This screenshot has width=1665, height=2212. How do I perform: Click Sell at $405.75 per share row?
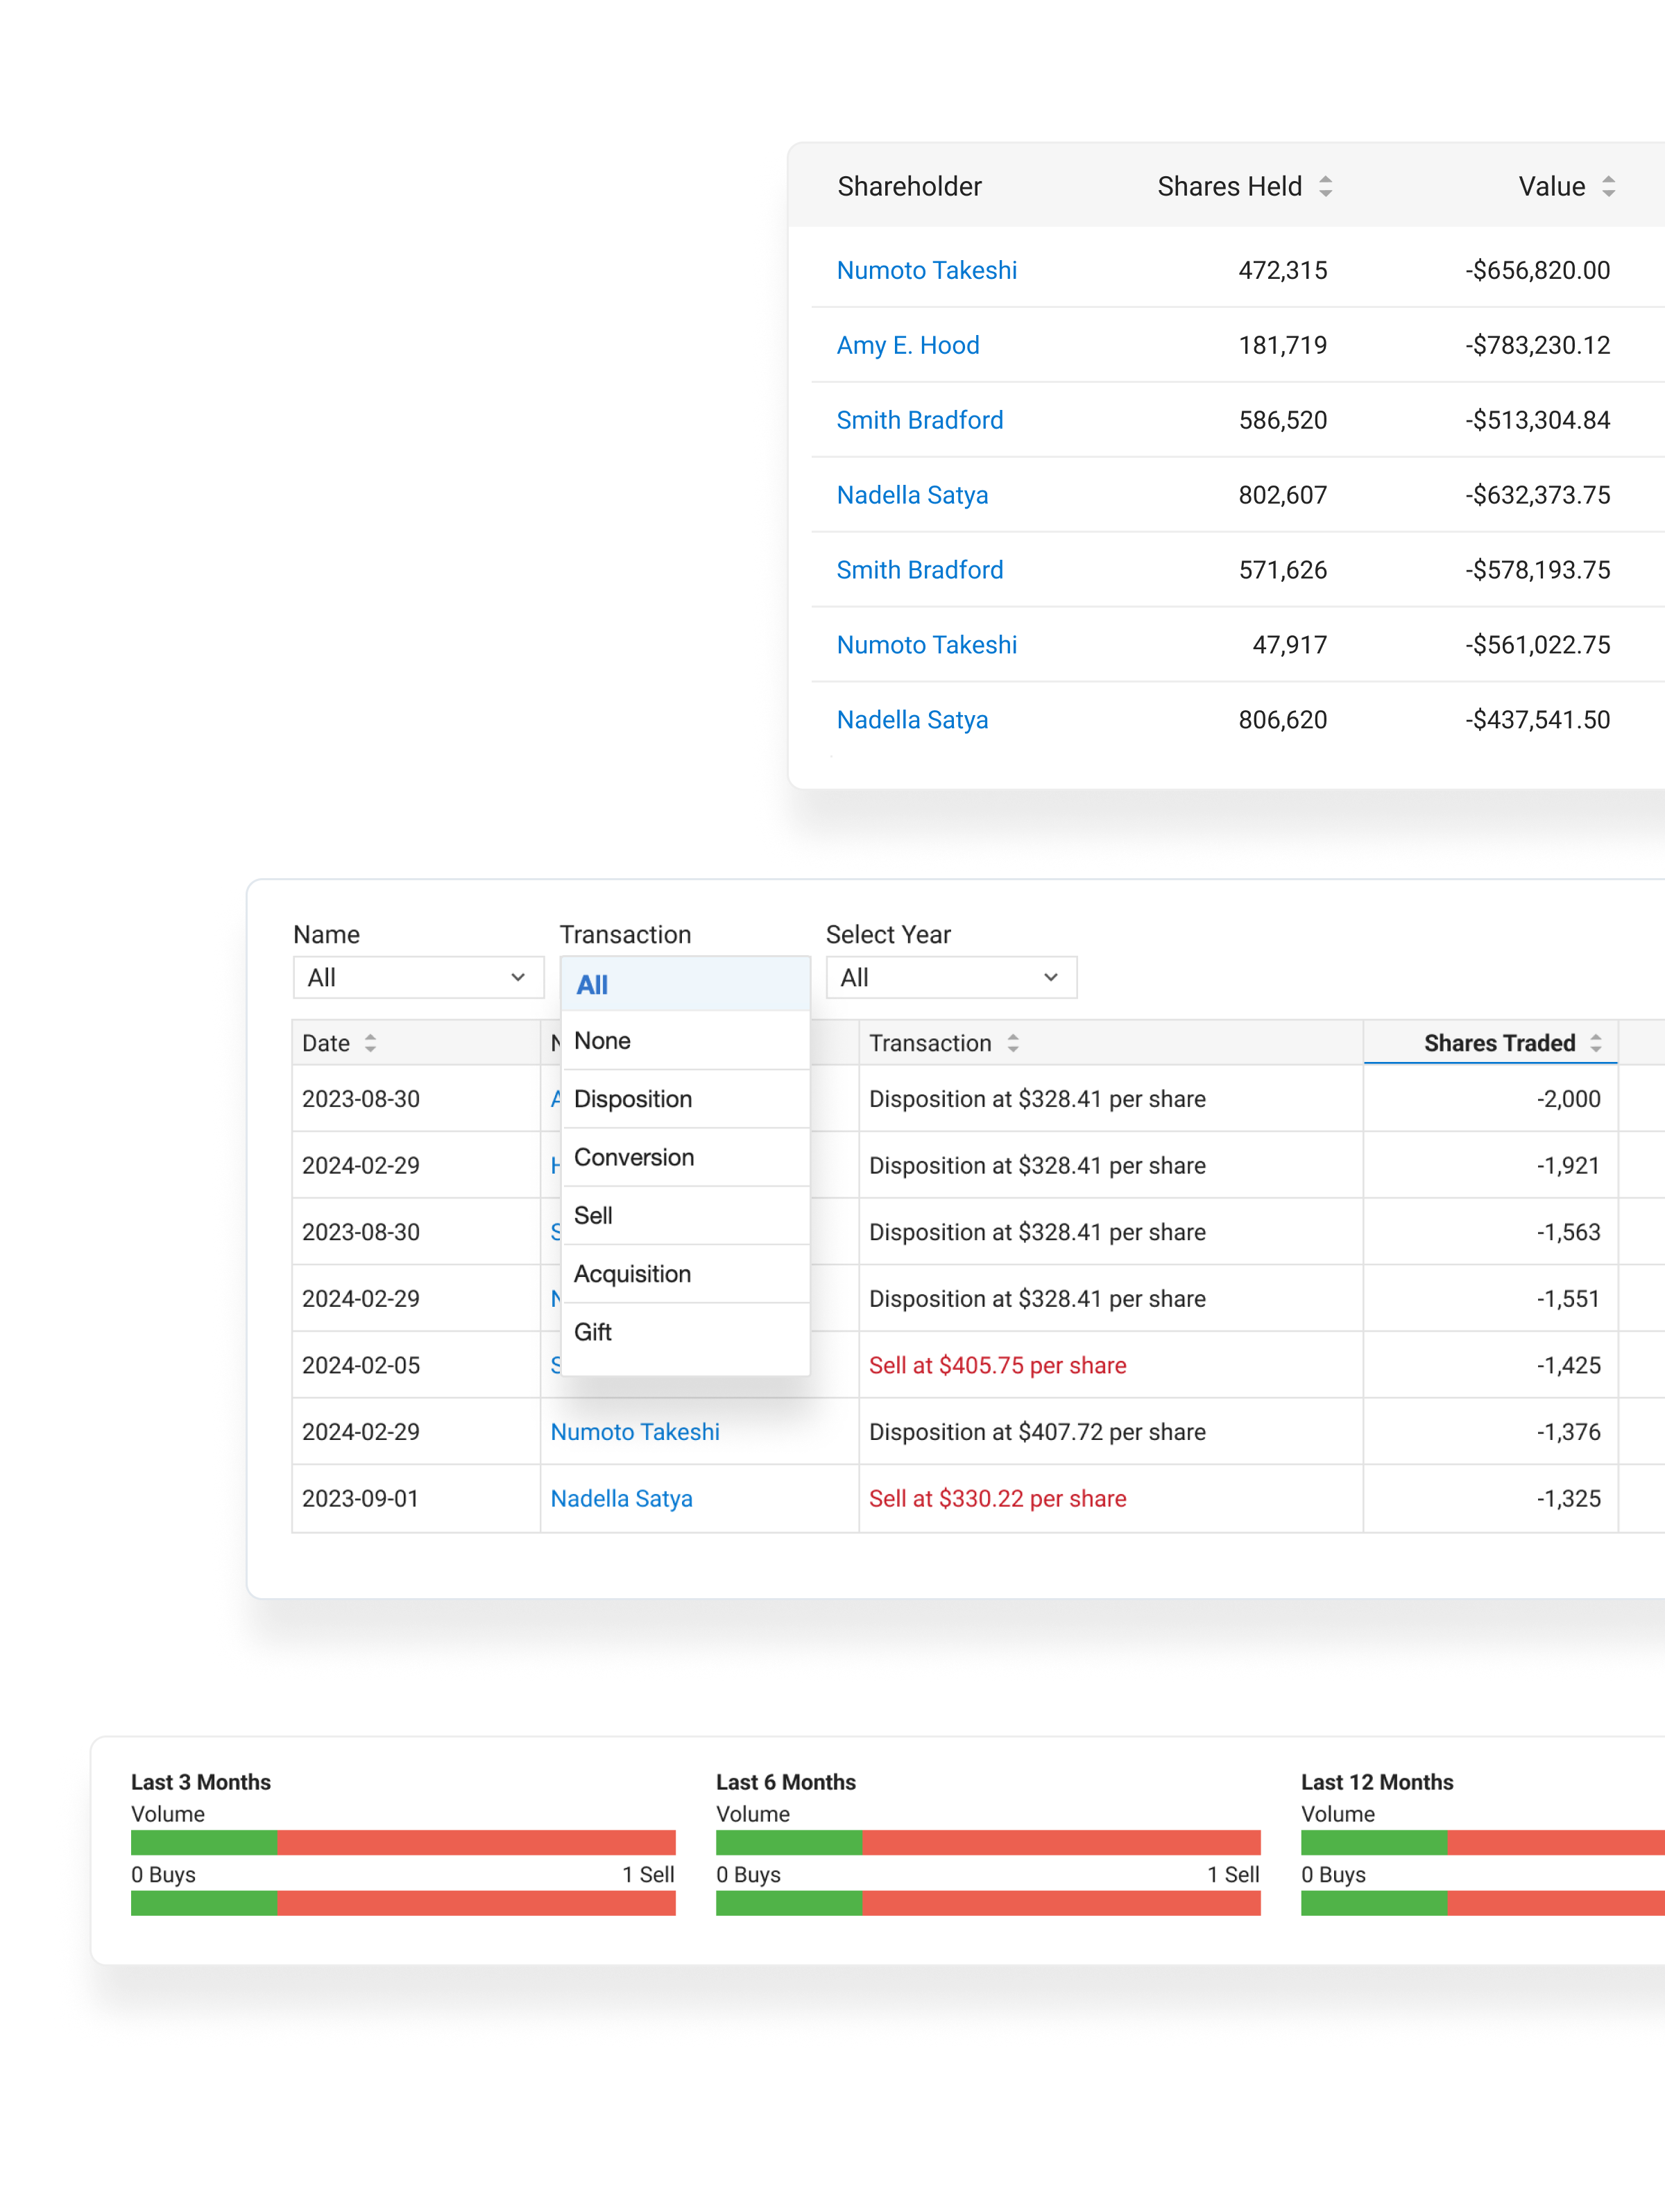997,1365
